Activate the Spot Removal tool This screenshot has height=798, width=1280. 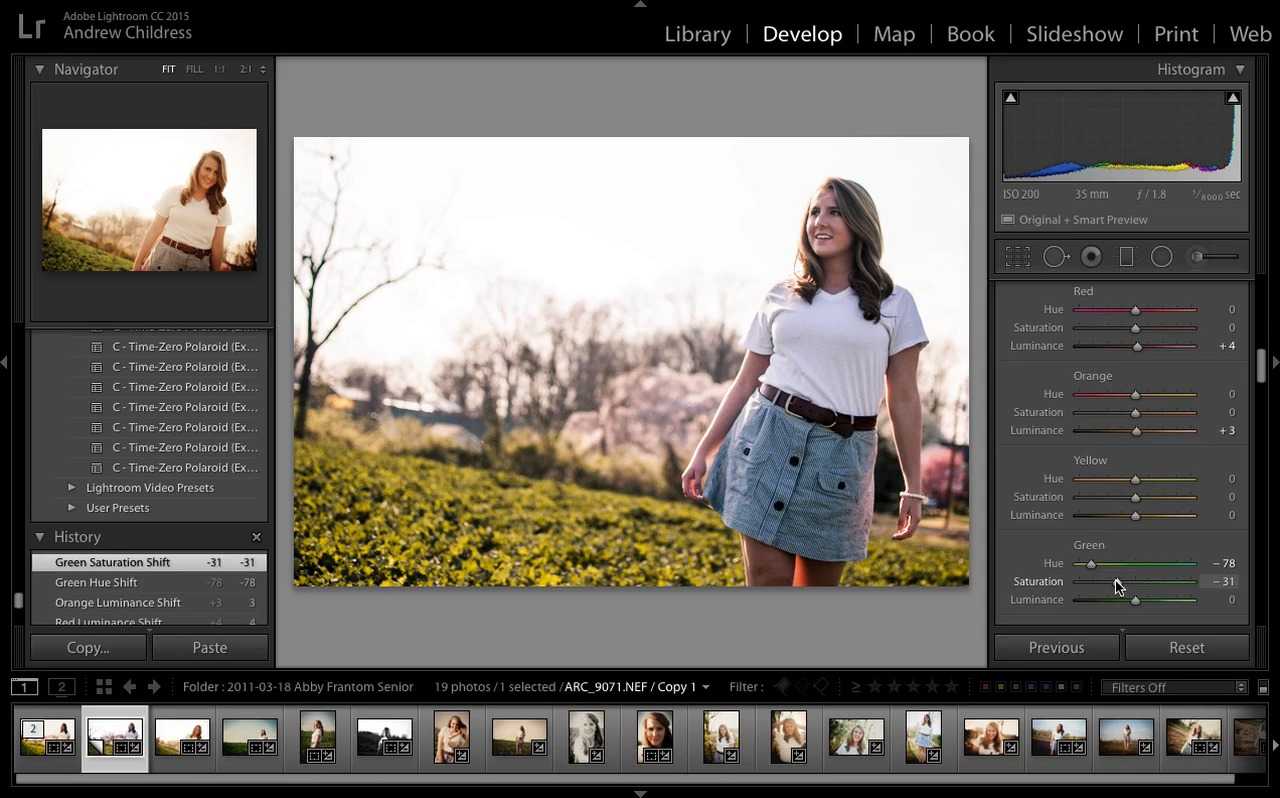1055,257
